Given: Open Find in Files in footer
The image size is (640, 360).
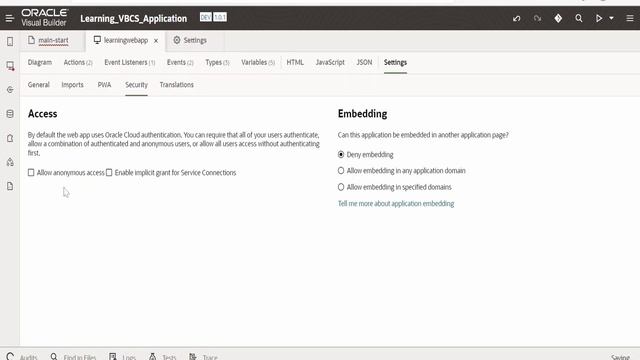Looking at the screenshot, I should [73, 357].
